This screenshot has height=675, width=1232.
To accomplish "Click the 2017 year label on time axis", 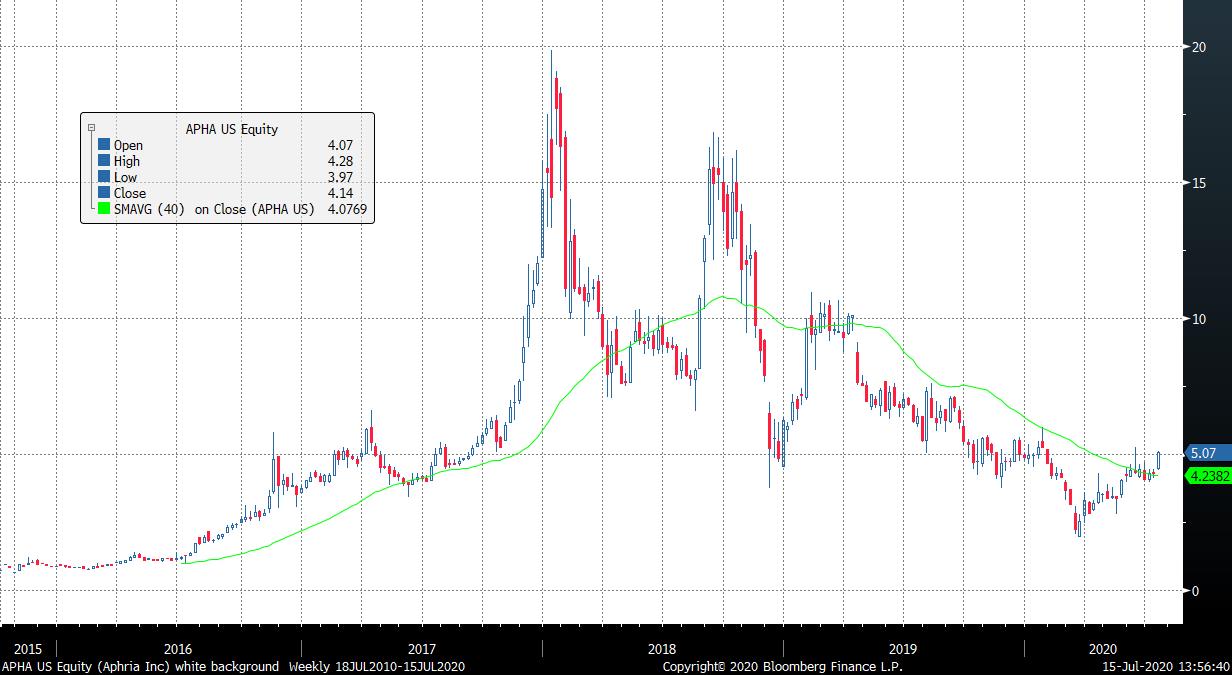I will pyautogui.click(x=421, y=649).
